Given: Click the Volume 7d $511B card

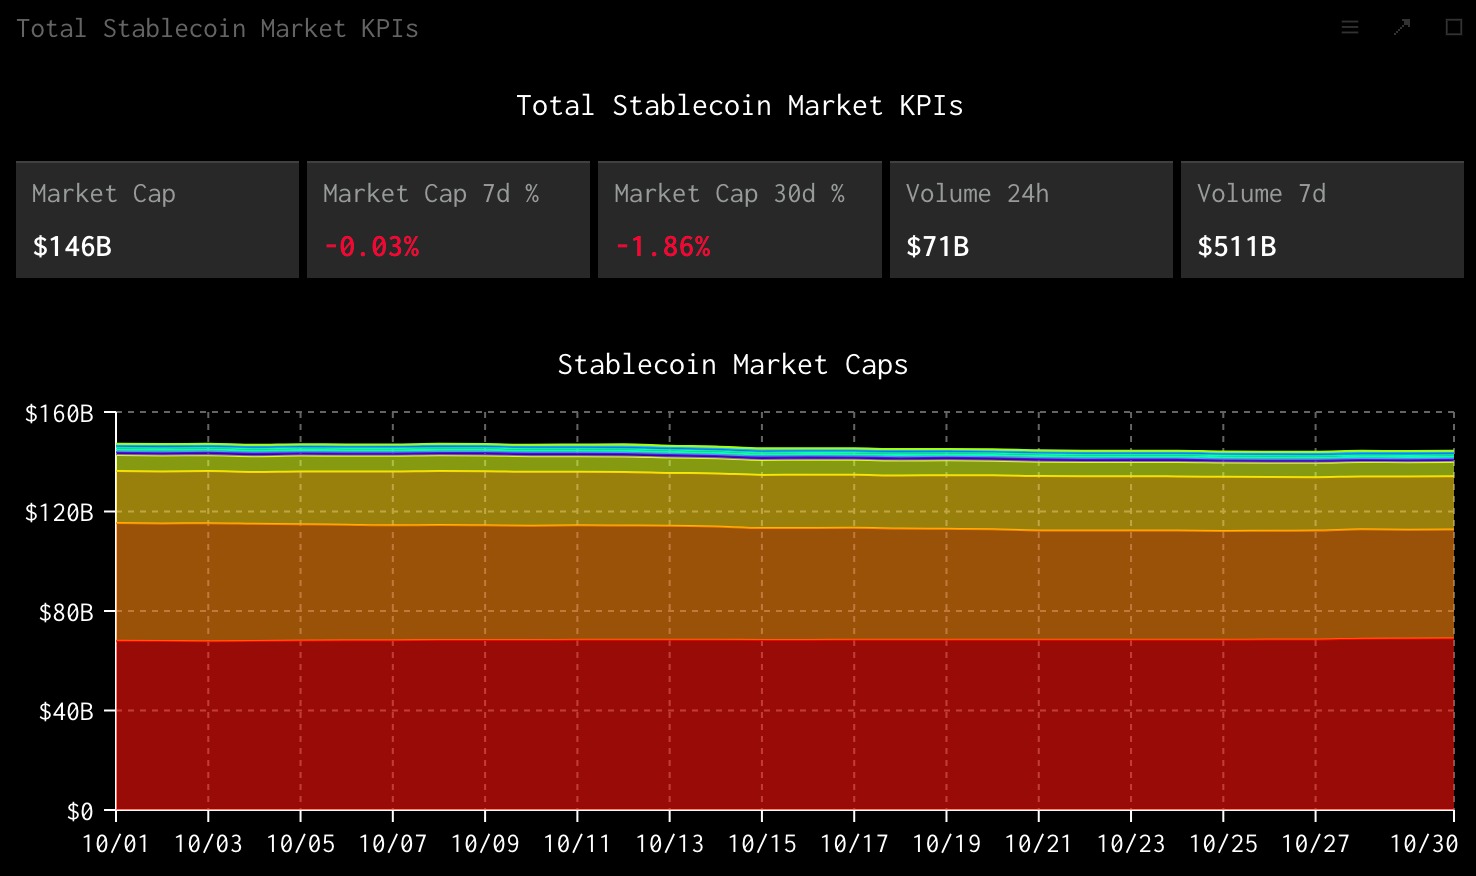Looking at the screenshot, I should click(x=1321, y=220).
